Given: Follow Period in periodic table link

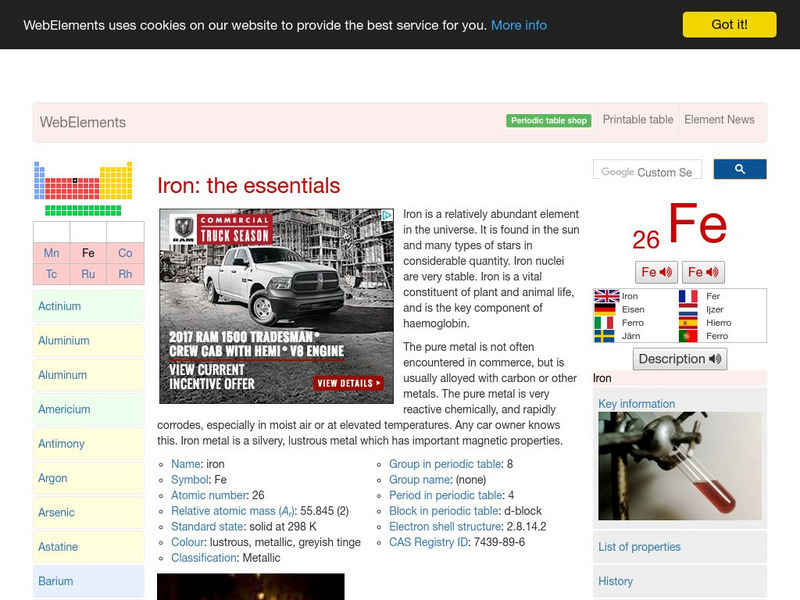Looking at the screenshot, I should [445, 495].
